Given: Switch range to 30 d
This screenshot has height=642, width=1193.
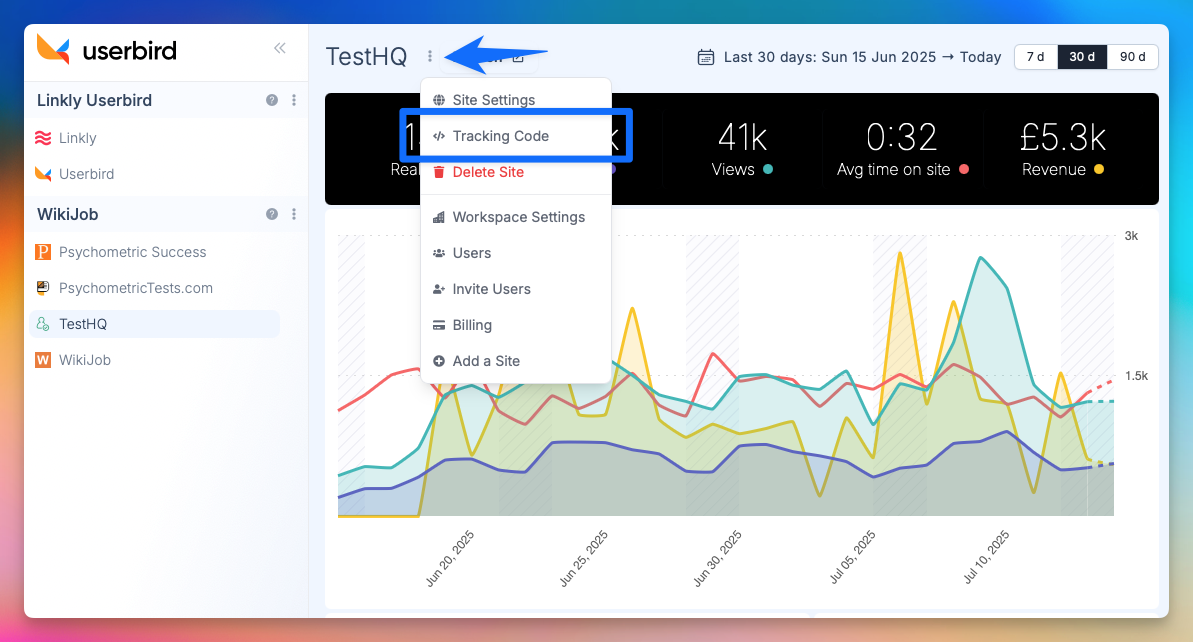Looking at the screenshot, I should click(x=1082, y=57).
